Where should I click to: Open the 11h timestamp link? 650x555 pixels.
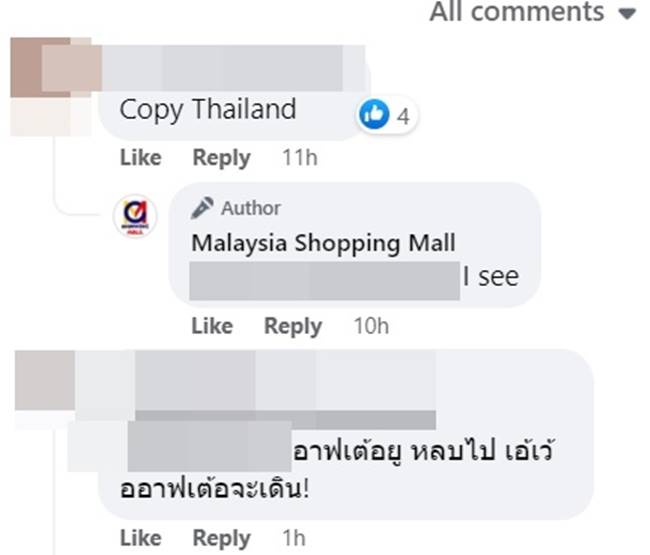(300, 158)
